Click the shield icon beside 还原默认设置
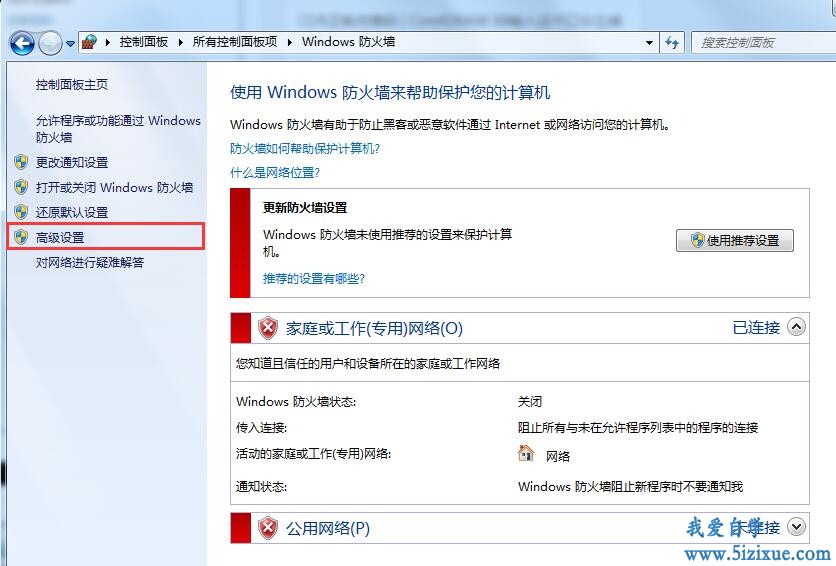Screen dimensions: 836x566 [21, 212]
